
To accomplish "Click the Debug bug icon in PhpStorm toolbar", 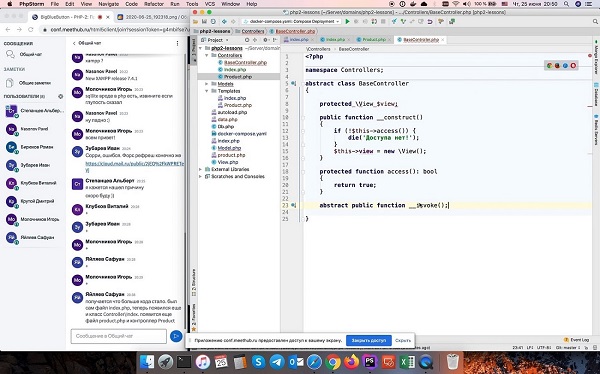I will coord(356,22).
